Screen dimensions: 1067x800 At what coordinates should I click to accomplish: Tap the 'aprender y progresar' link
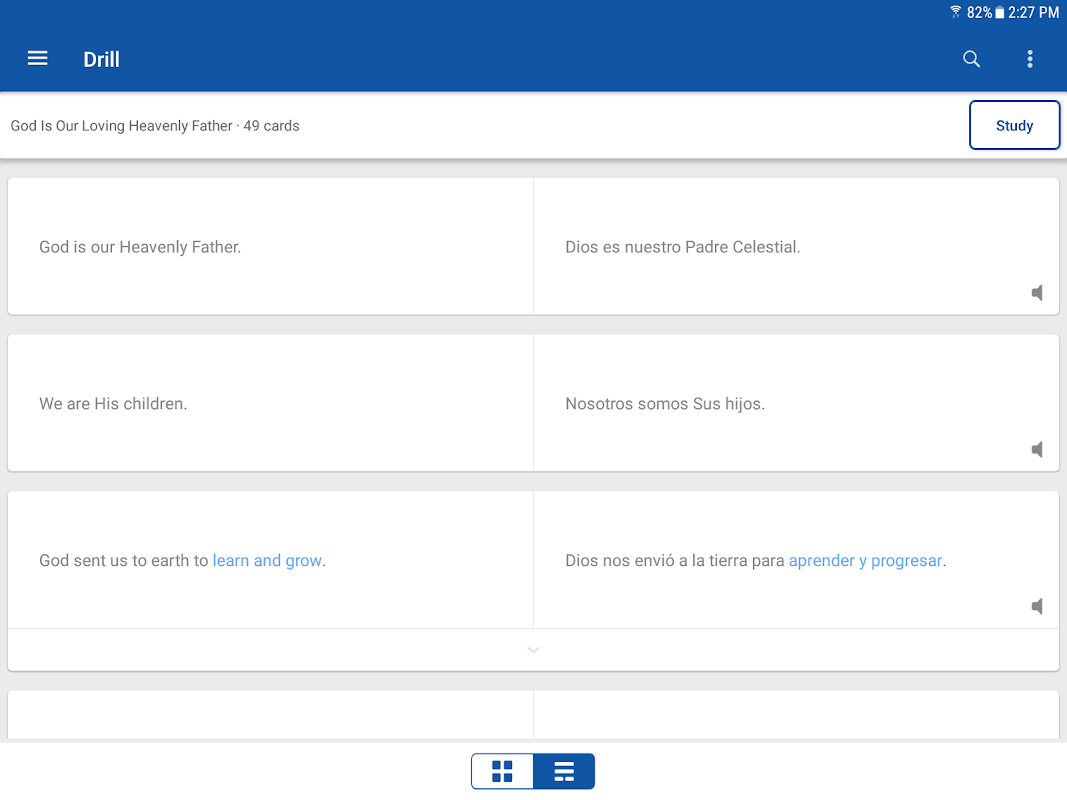coord(865,561)
